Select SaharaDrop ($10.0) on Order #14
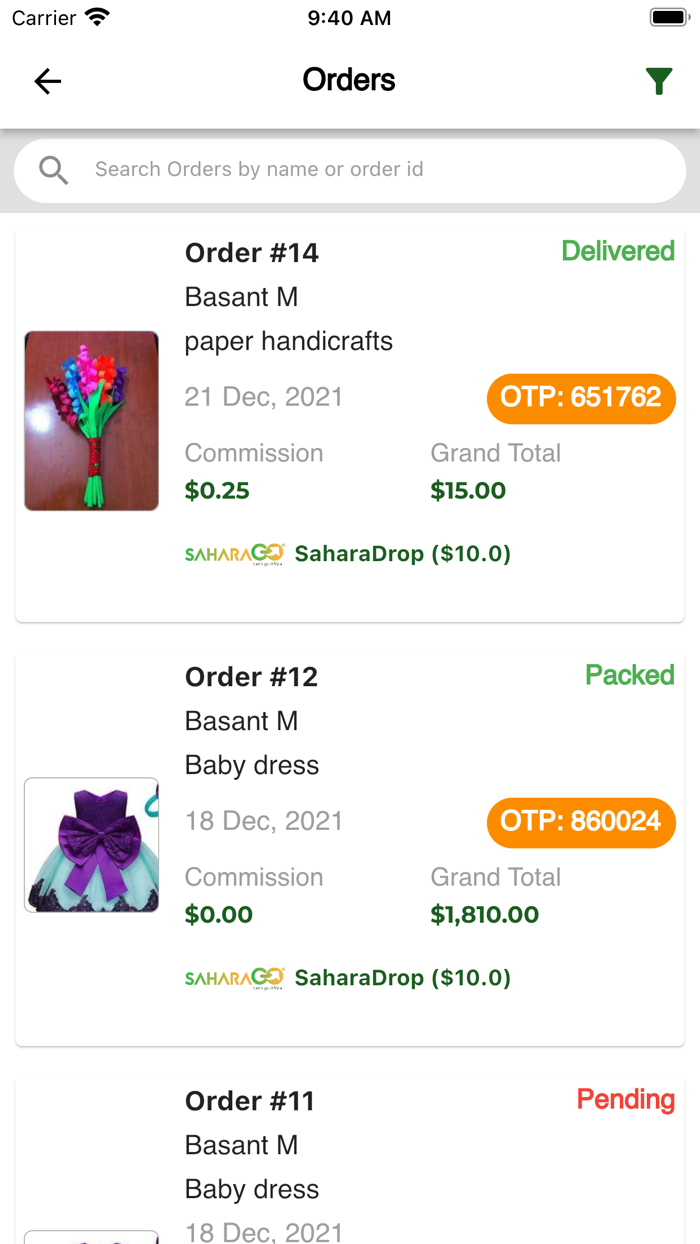Viewport: 700px width, 1244px height. (403, 554)
